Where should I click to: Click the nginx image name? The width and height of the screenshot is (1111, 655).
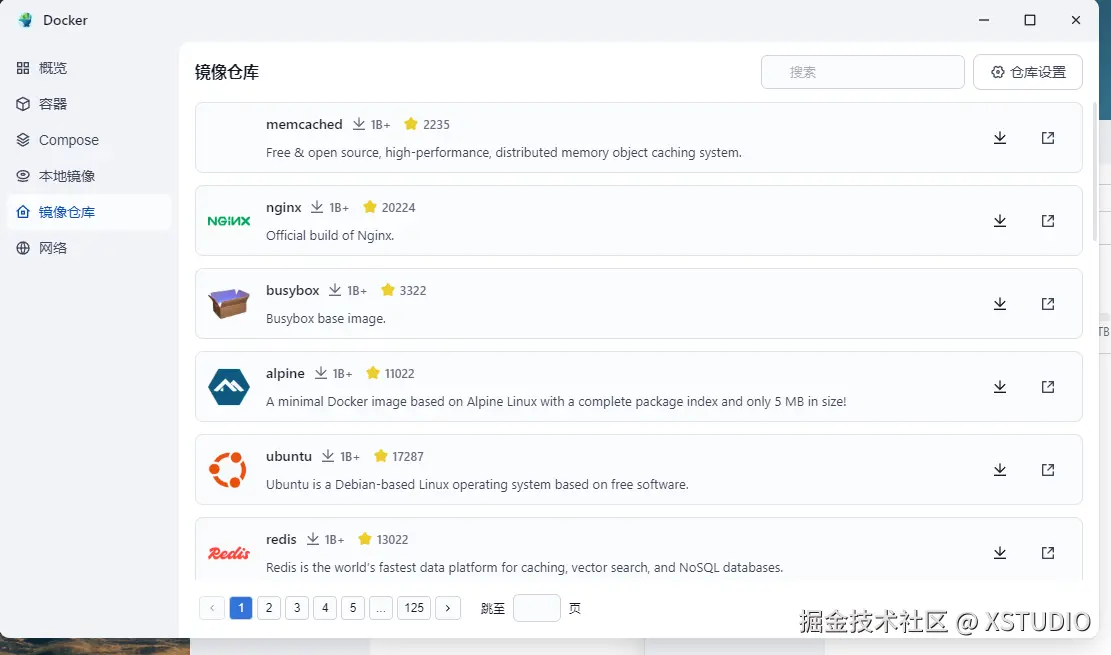[x=283, y=207]
